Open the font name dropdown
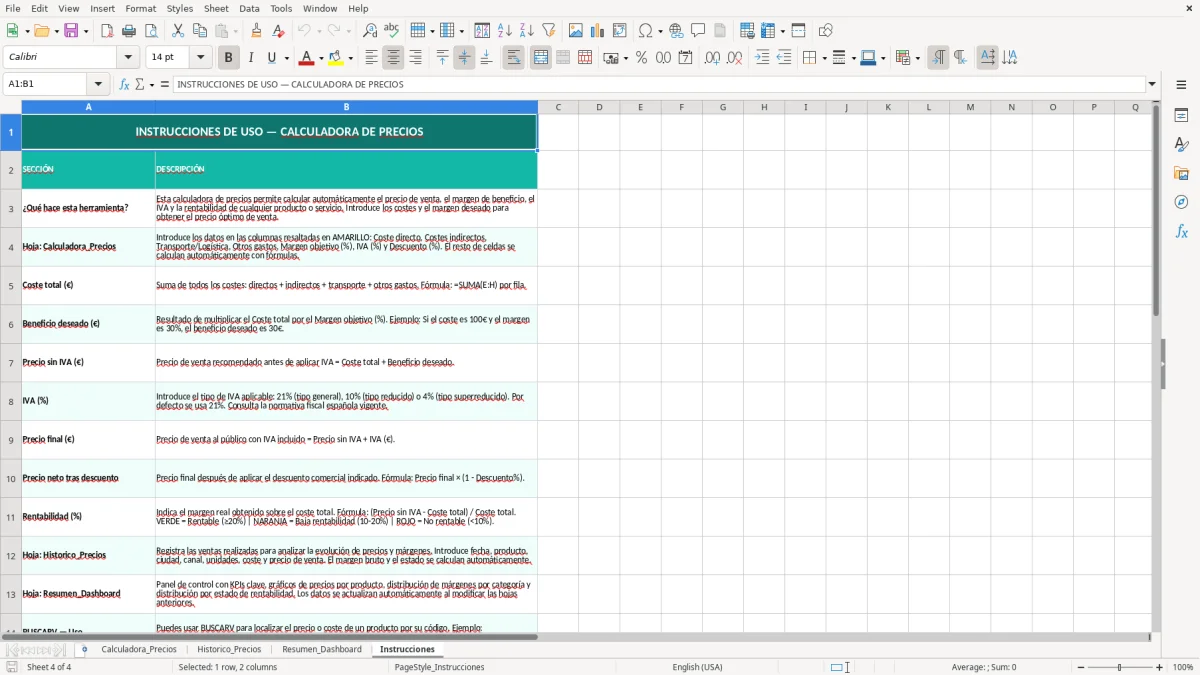 pyautogui.click(x=128, y=58)
